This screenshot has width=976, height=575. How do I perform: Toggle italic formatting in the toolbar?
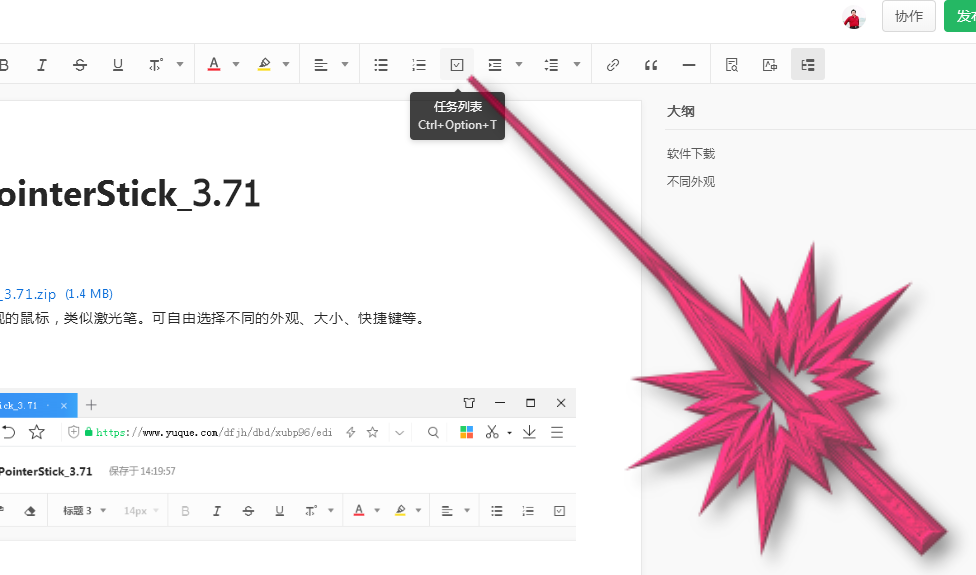42,65
